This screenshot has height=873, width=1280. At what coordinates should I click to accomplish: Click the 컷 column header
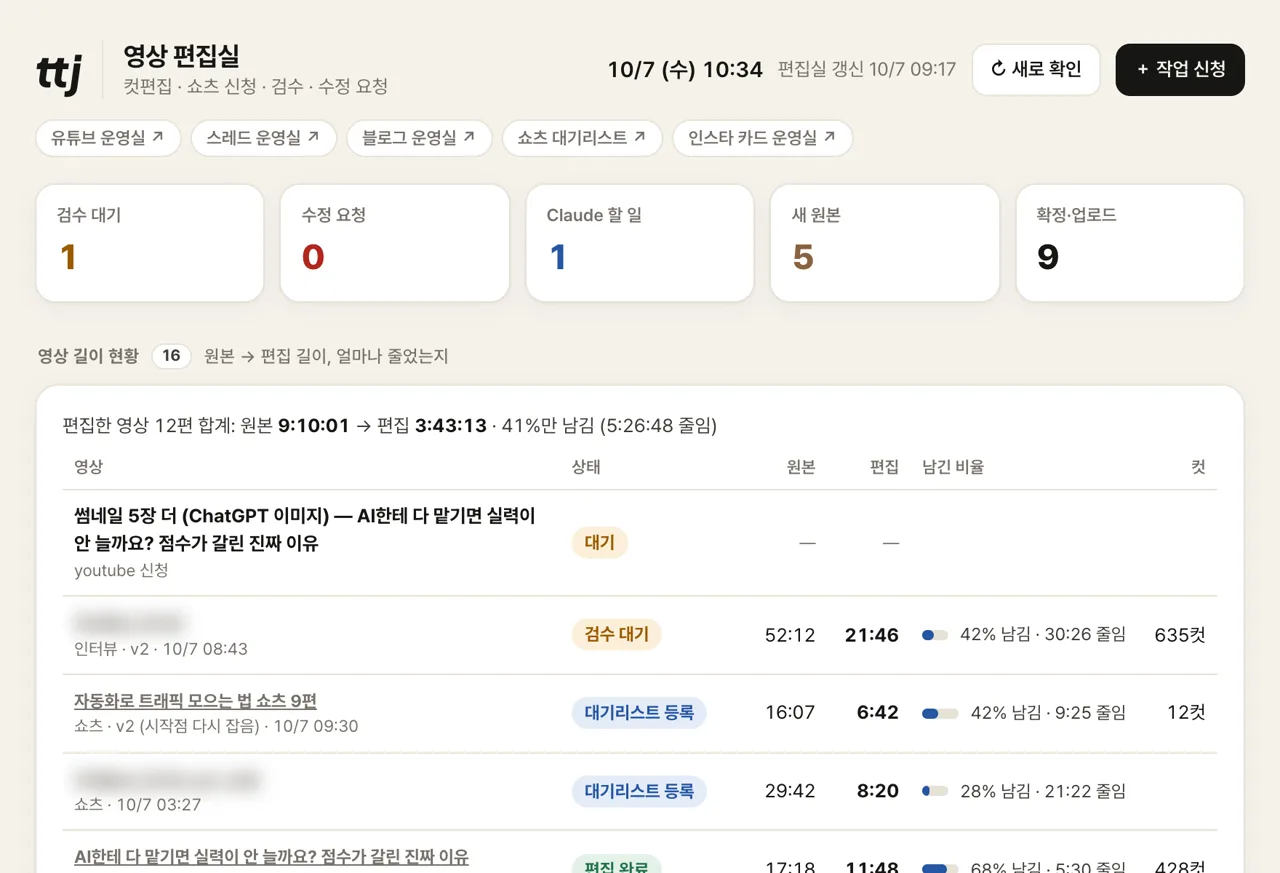(1198, 467)
